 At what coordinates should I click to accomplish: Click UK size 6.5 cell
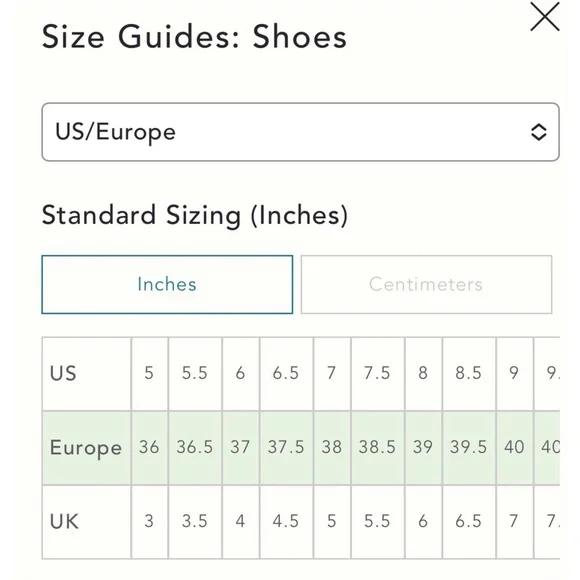[469, 522]
